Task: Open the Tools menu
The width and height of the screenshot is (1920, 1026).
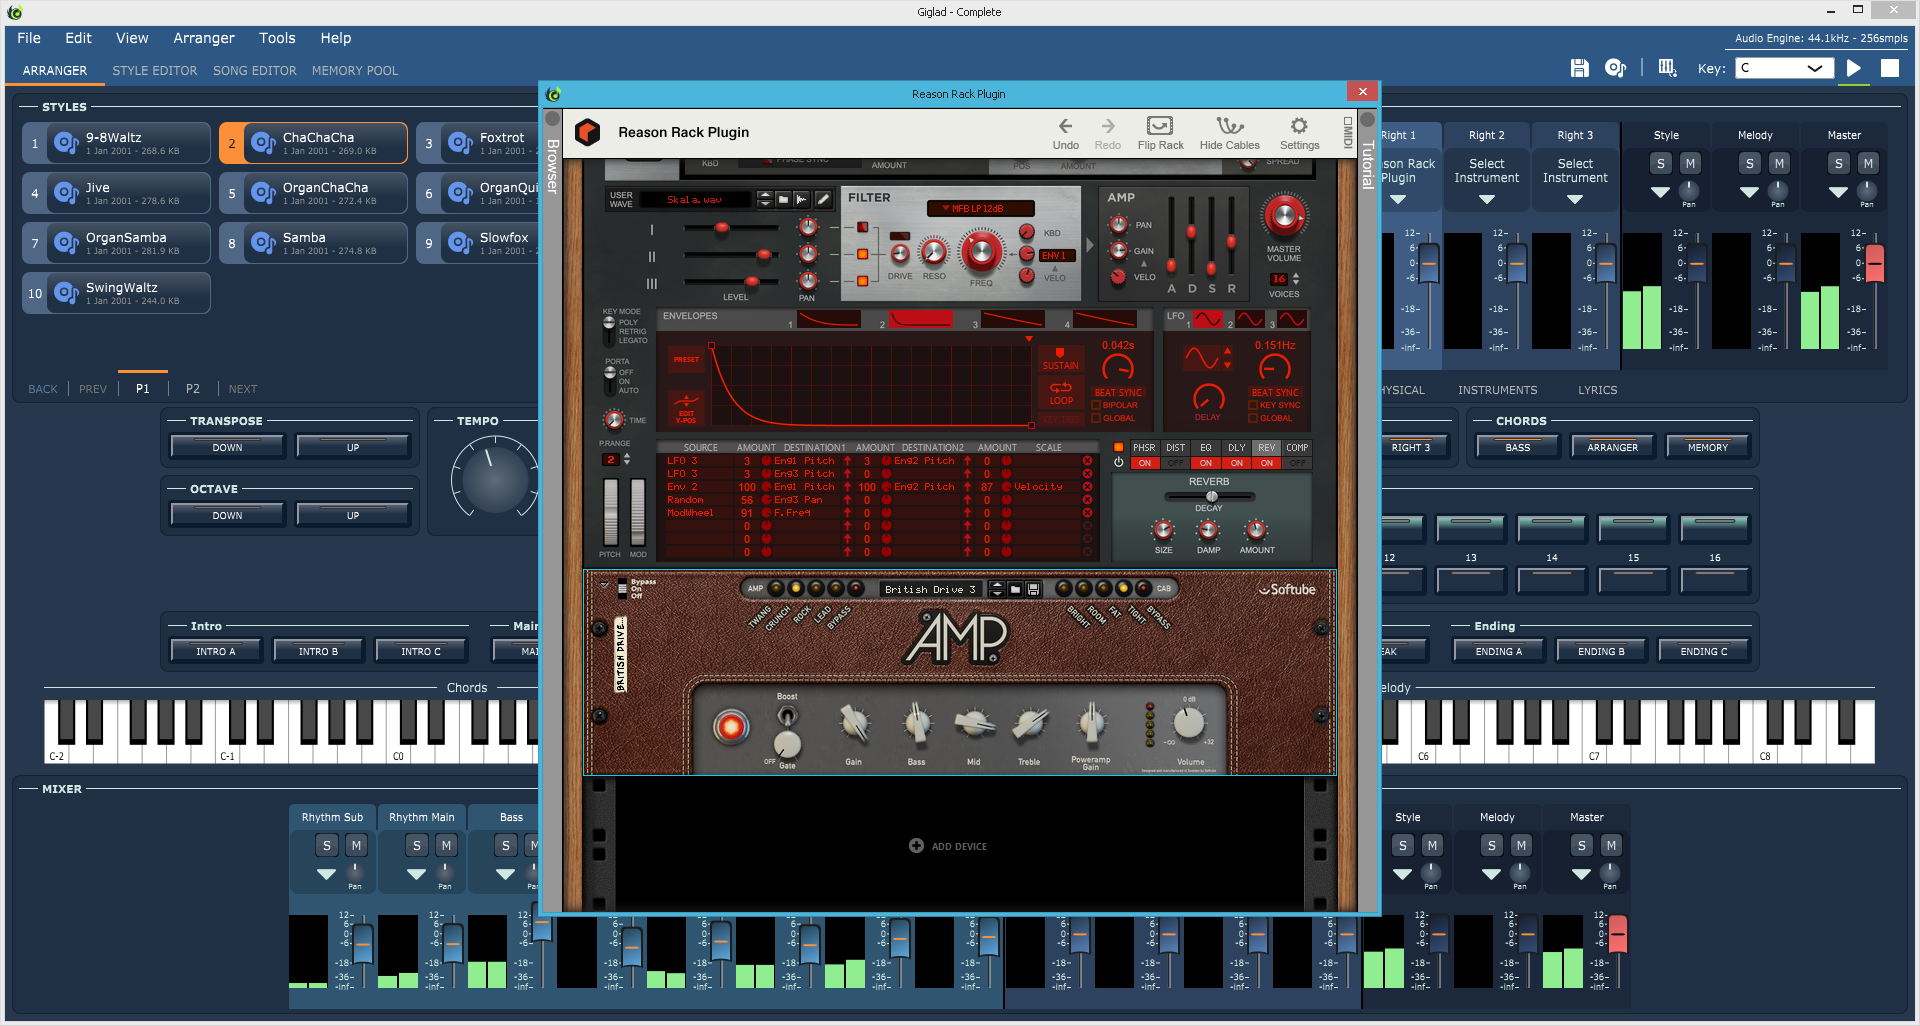Action: coord(277,38)
